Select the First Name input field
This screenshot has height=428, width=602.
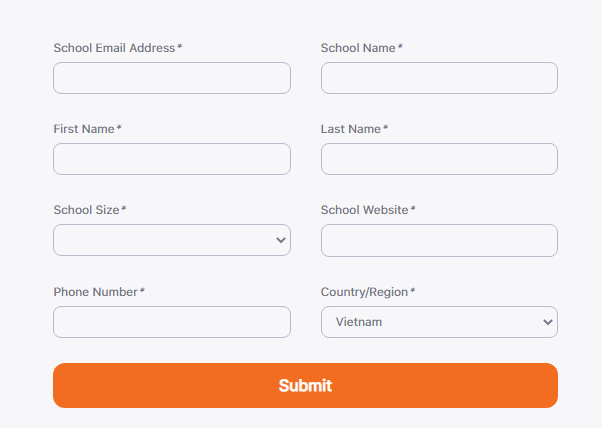pos(172,159)
